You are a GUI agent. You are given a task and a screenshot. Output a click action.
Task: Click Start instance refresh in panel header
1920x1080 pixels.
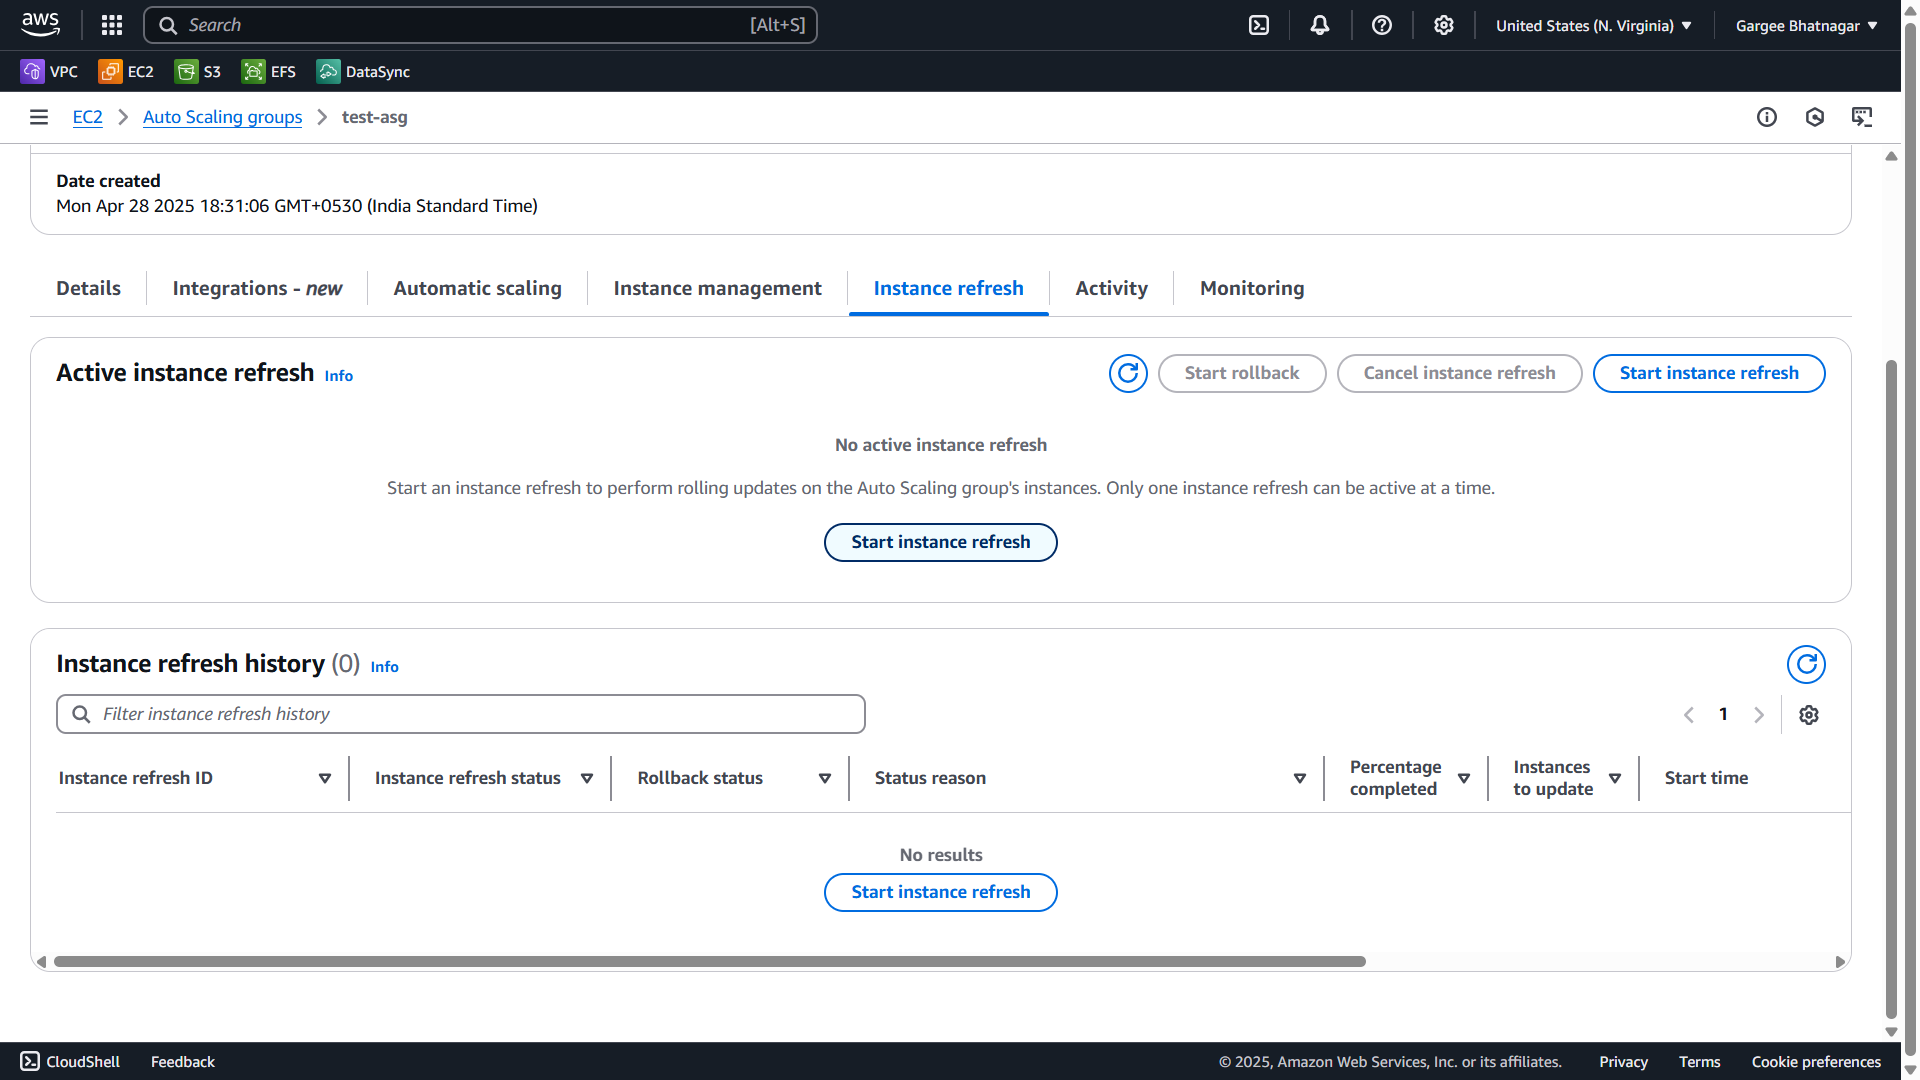click(x=1708, y=373)
